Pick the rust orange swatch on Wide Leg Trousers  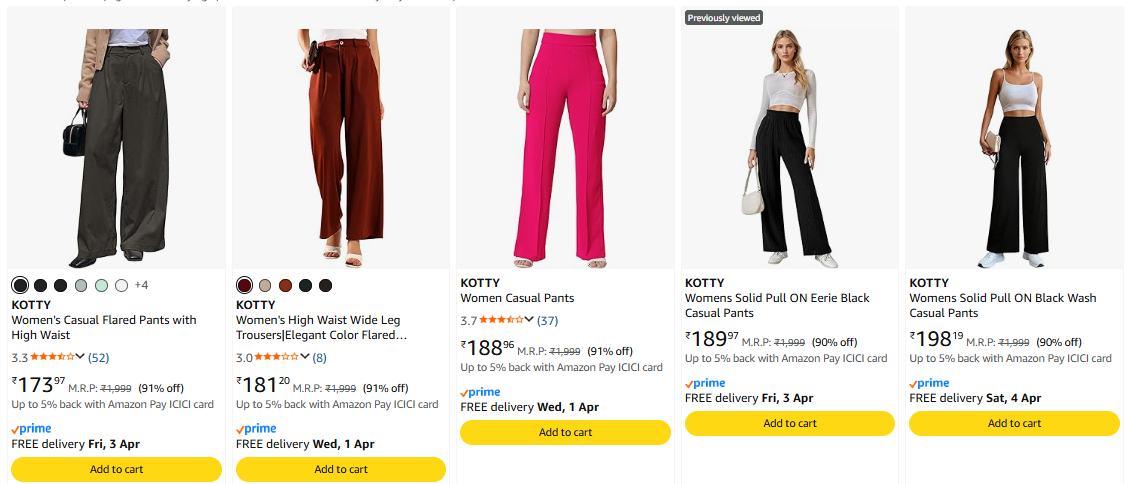(x=285, y=285)
